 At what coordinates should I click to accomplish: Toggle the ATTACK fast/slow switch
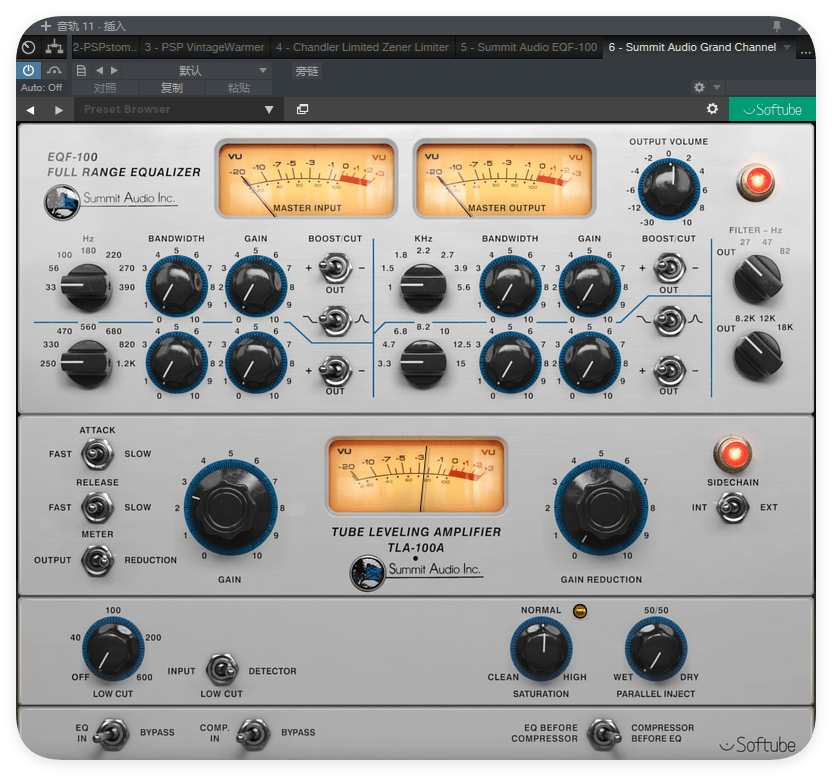(97, 454)
